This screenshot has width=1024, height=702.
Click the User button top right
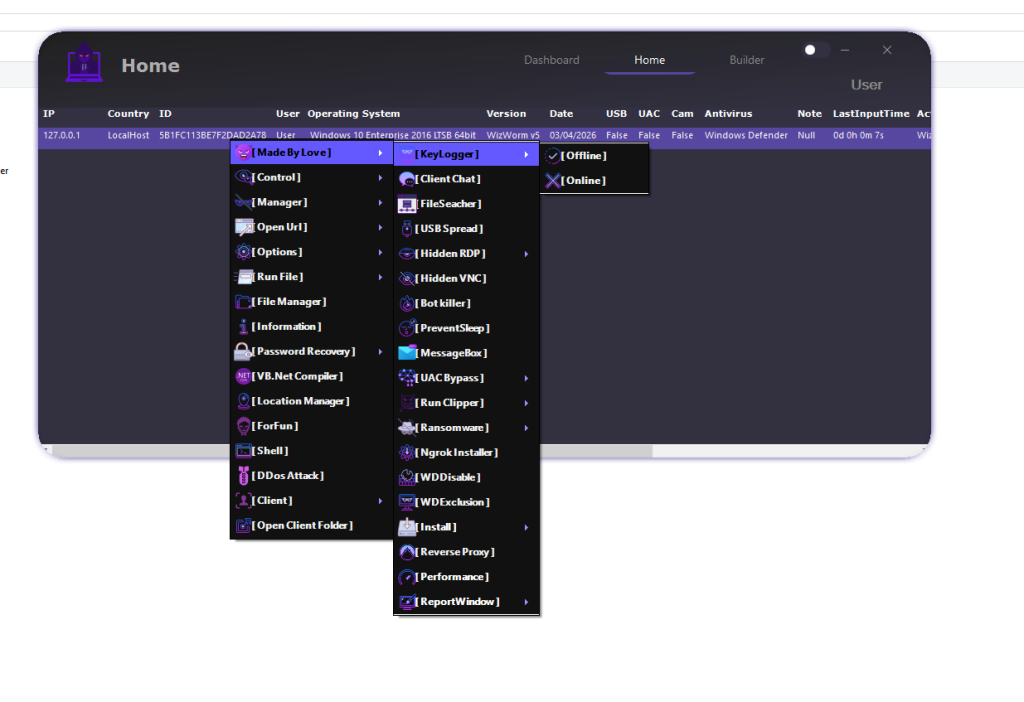866,84
